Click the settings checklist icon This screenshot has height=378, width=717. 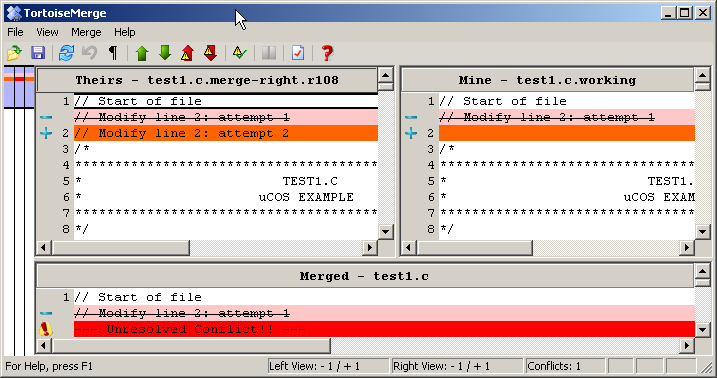(x=298, y=53)
